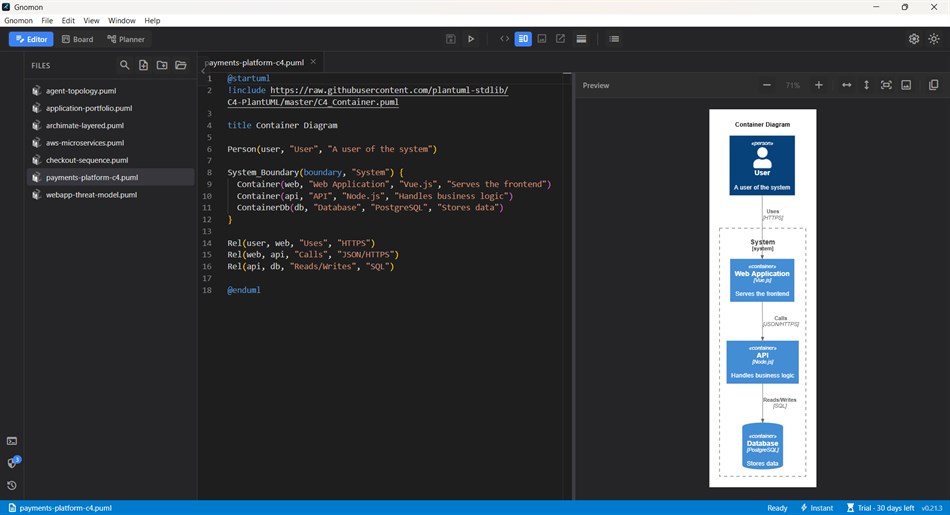Select payments-platform-c4.puml in file list

click(x=111, y=178)
